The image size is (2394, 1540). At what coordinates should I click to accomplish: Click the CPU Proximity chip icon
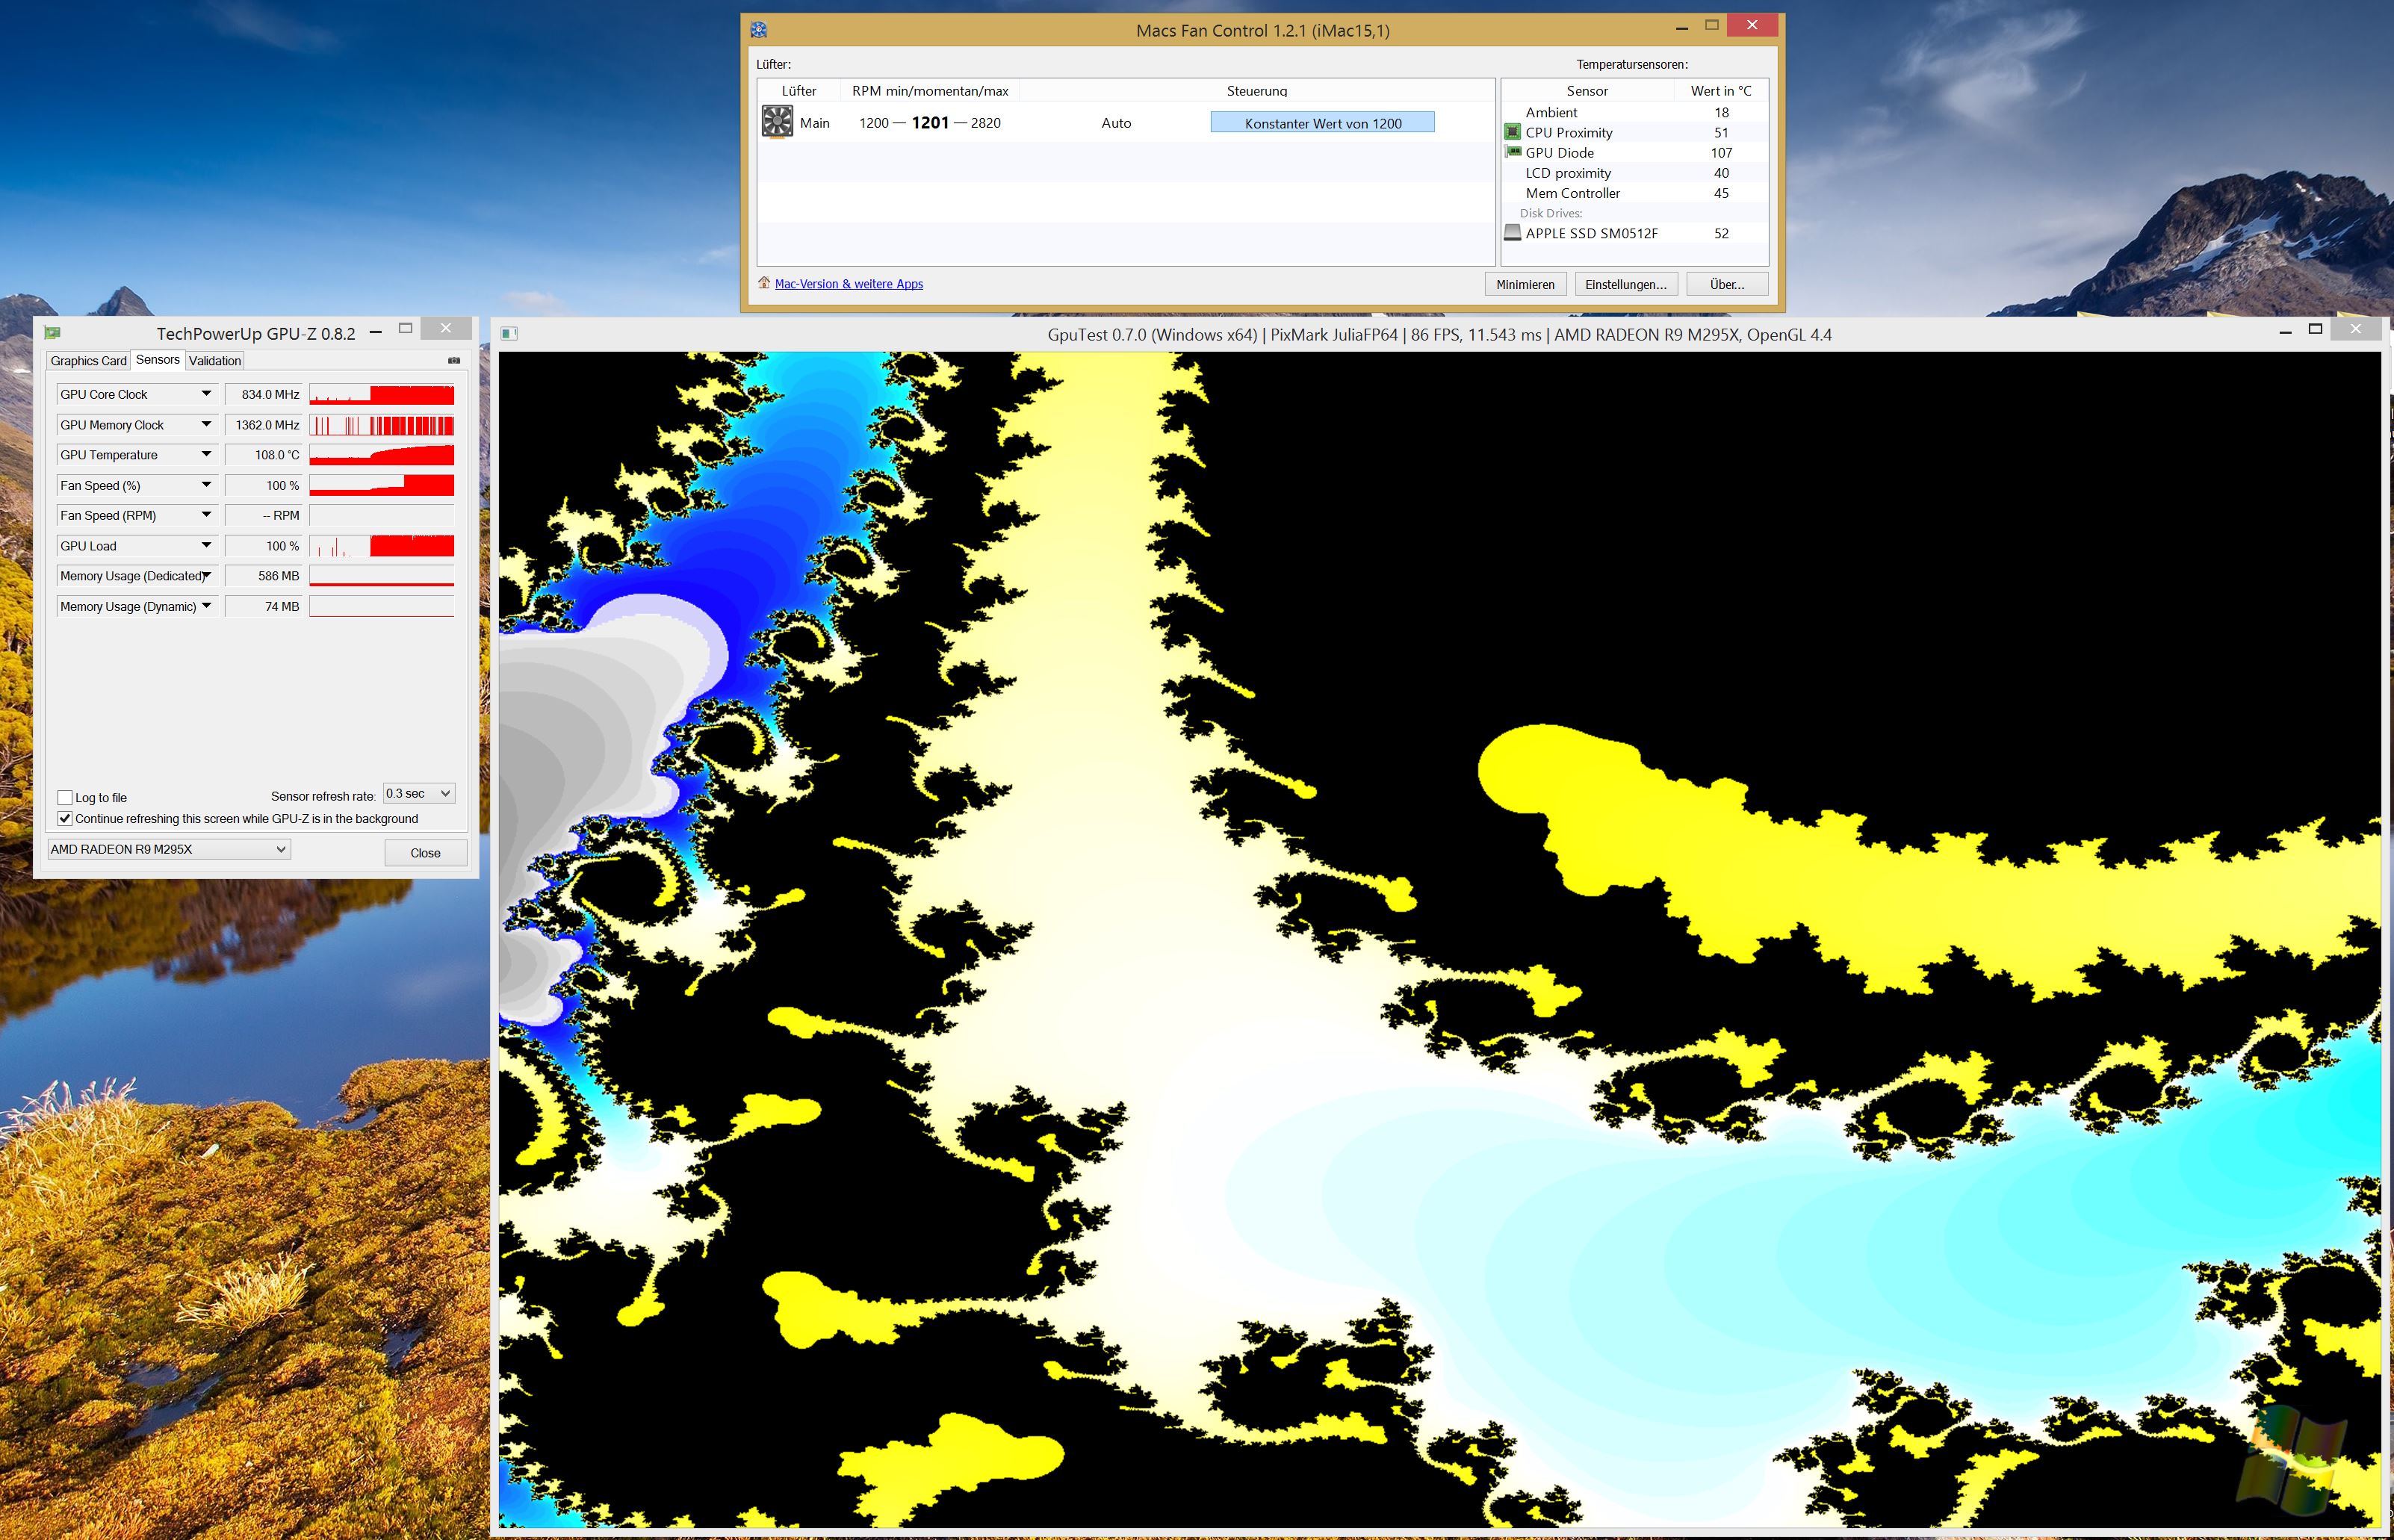click(x=1512, y=132)
